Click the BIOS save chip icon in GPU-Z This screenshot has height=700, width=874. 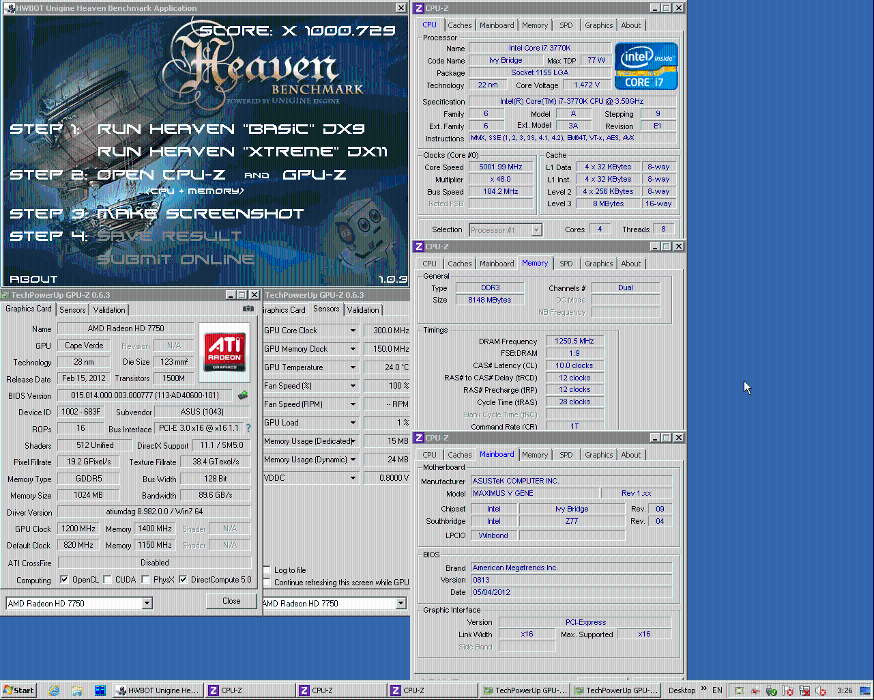coord(242,395)
